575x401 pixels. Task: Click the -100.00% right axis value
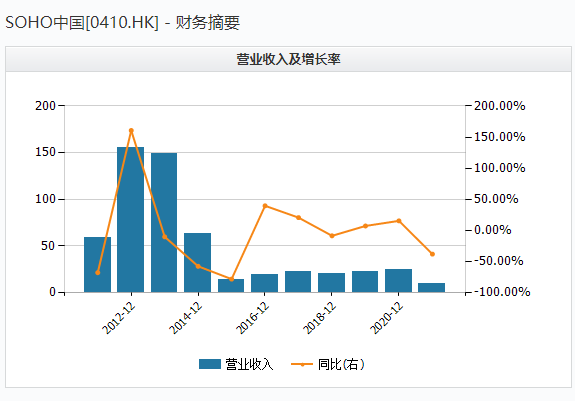[x=502, y=292]
